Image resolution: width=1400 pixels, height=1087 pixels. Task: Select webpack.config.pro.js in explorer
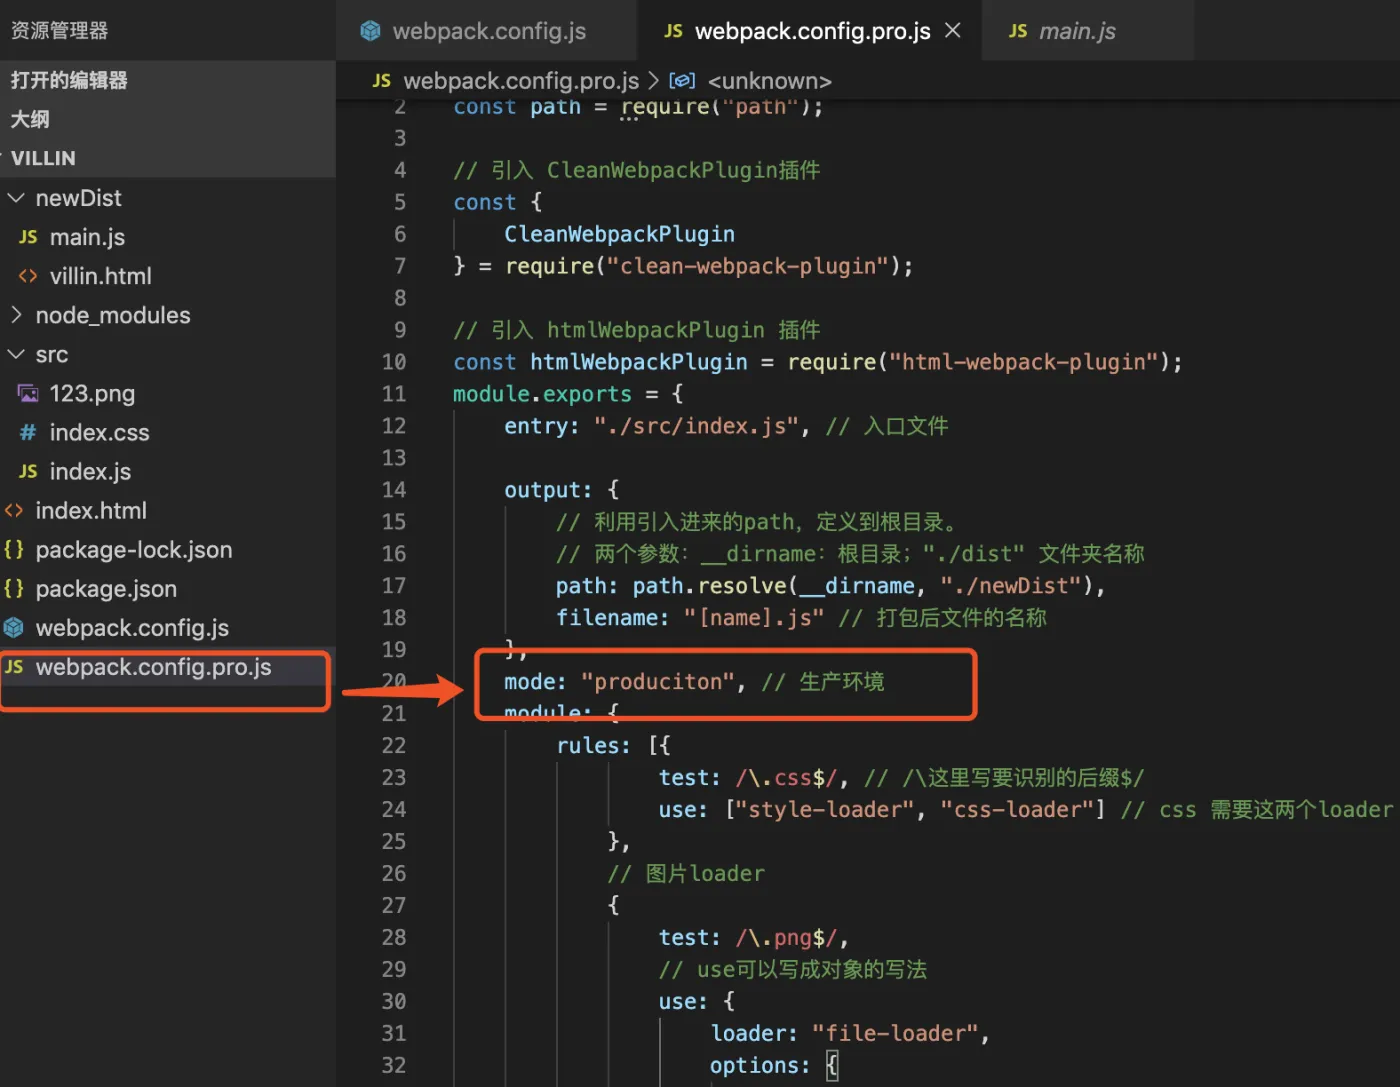(168, 667)
